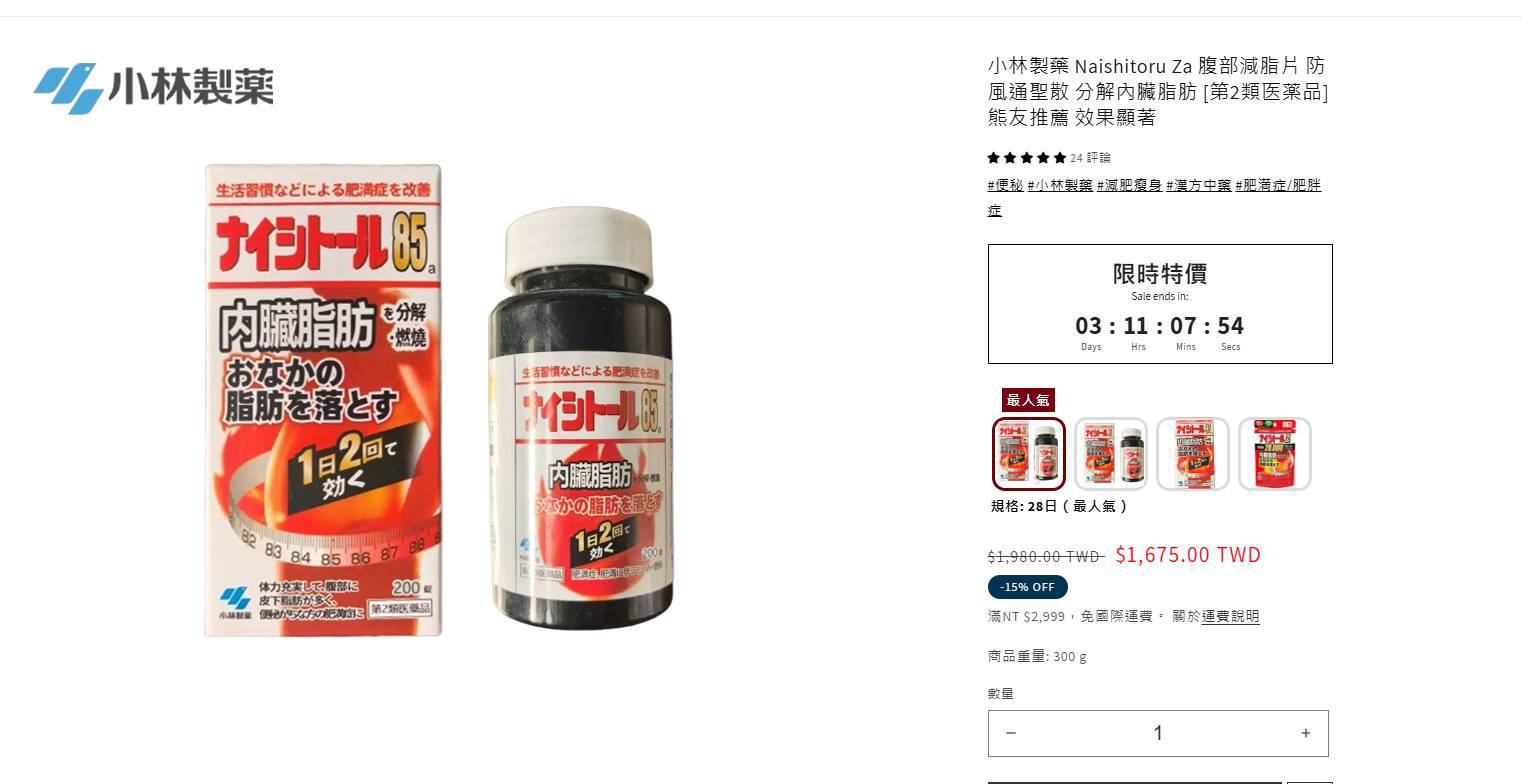Select the third box-only variant thumbnail

point(1193,454)
